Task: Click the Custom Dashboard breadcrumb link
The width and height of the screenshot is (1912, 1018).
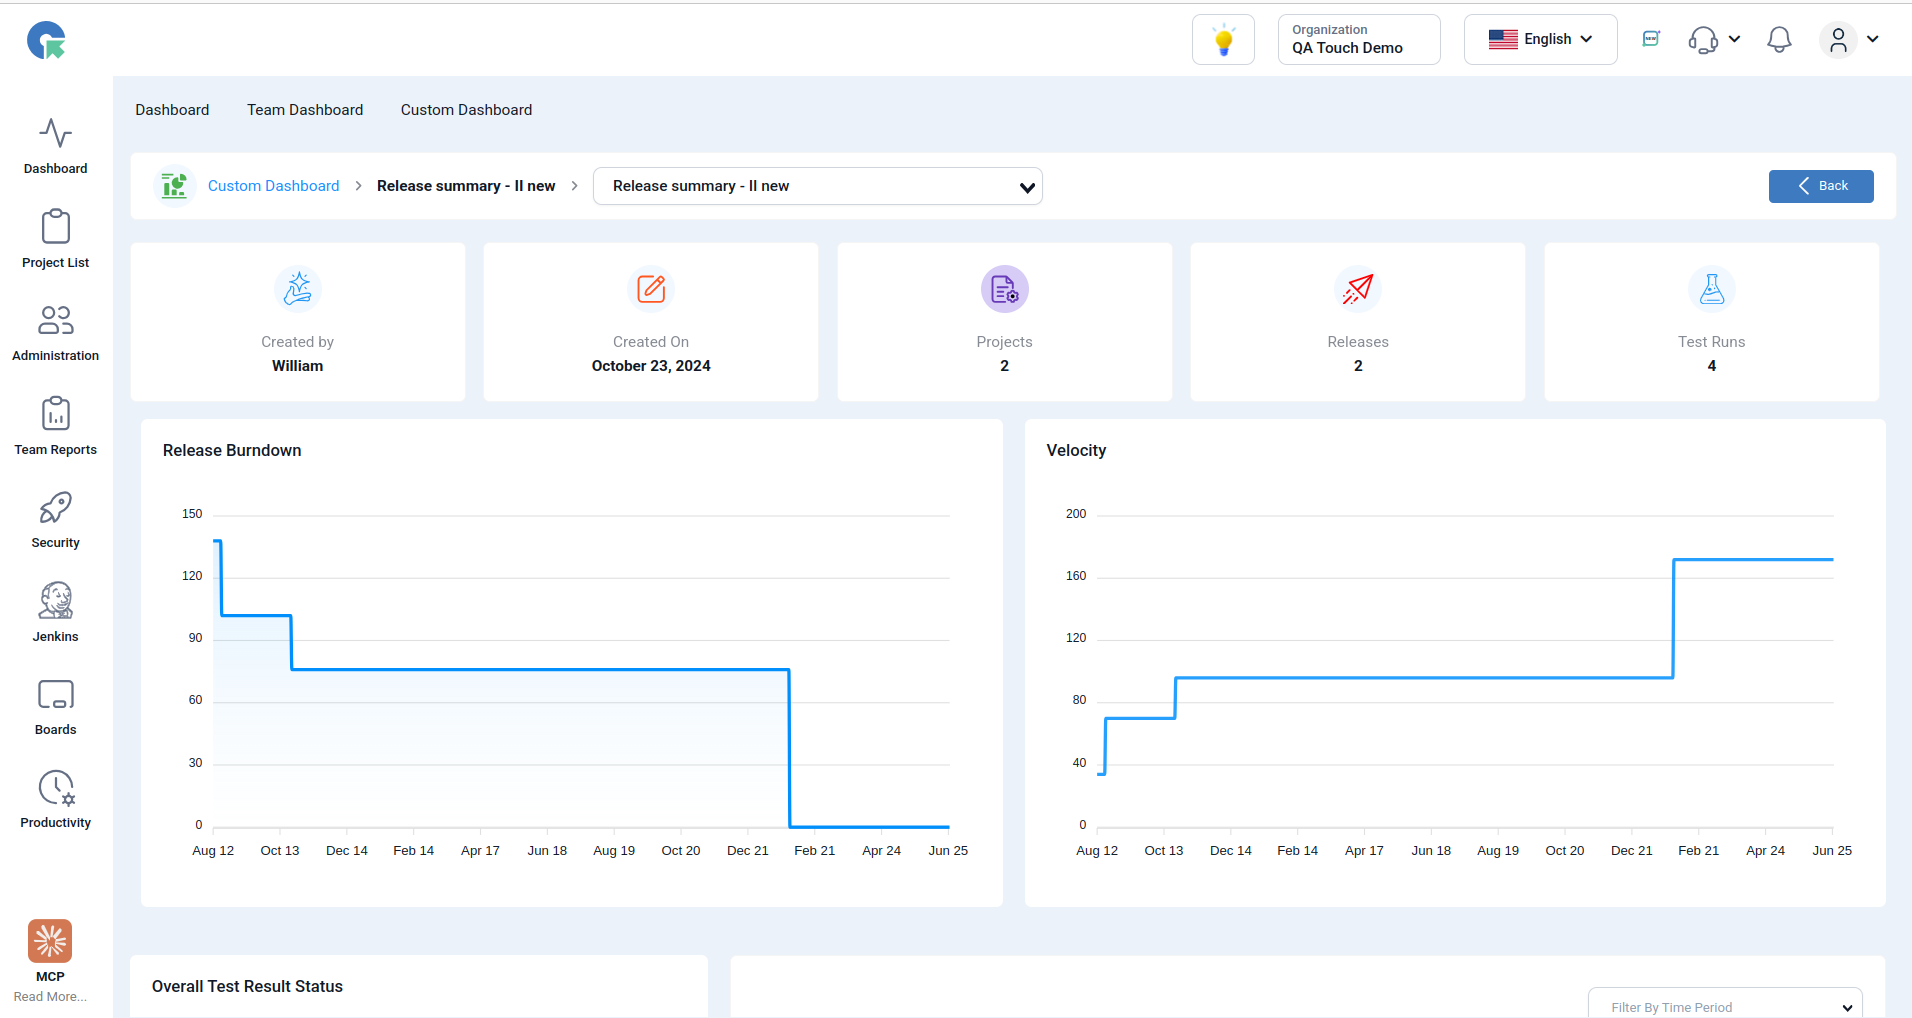Action: (x=273, y=186)
